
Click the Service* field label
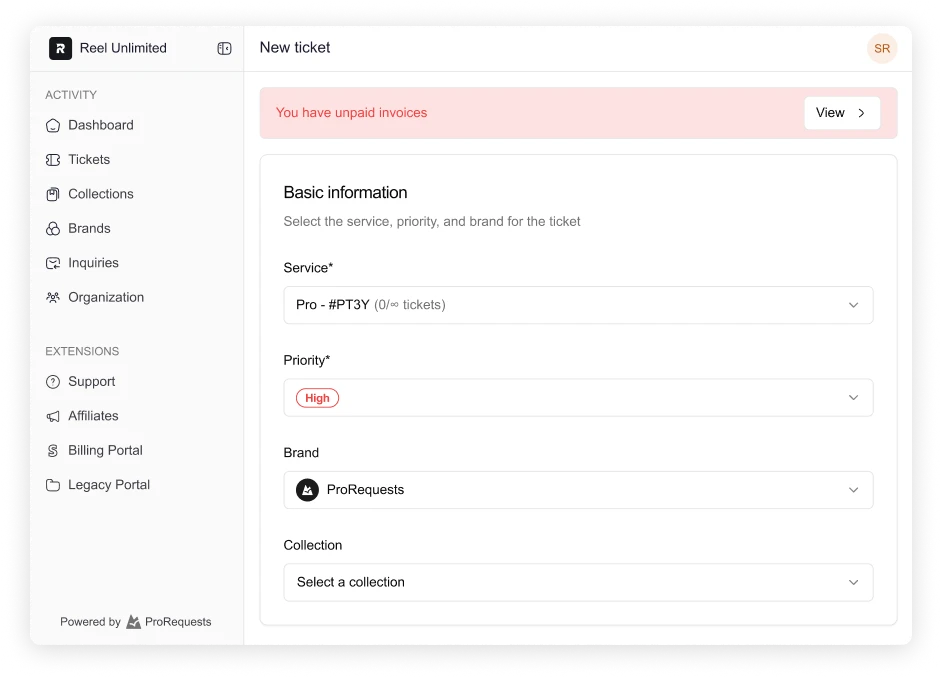coord(308,268)
